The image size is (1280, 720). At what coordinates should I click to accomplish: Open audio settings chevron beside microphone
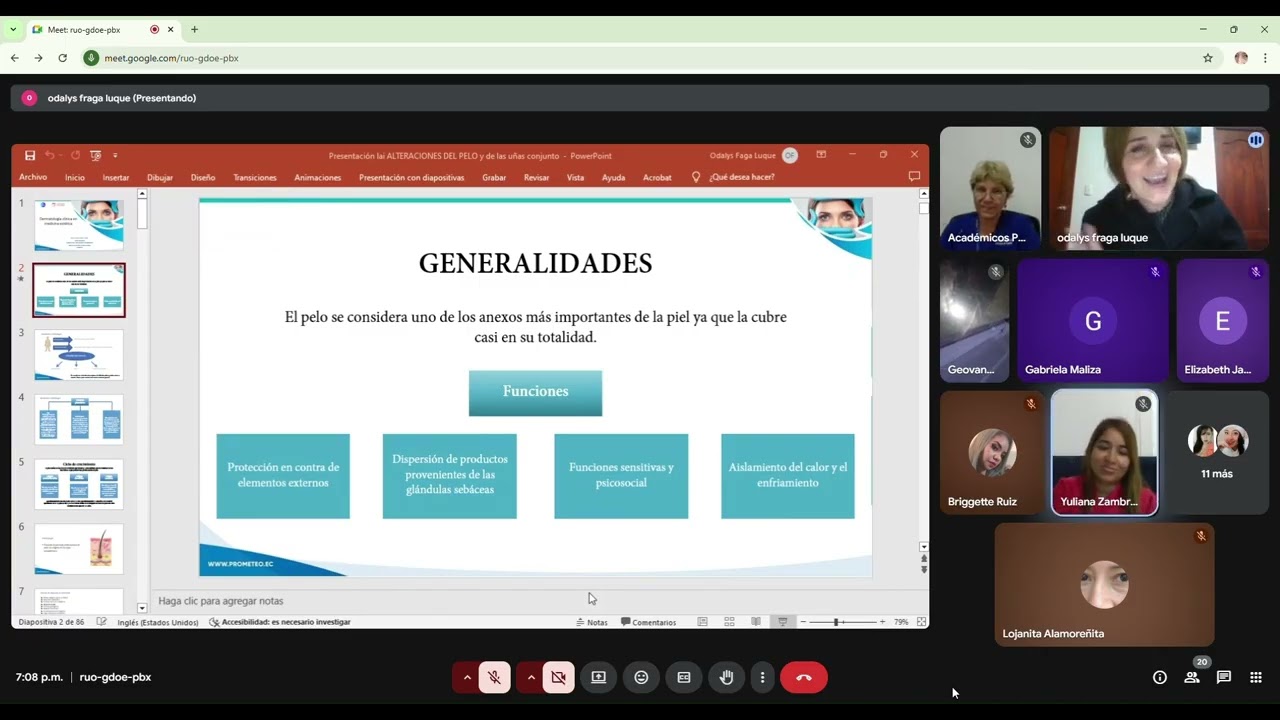466,677
